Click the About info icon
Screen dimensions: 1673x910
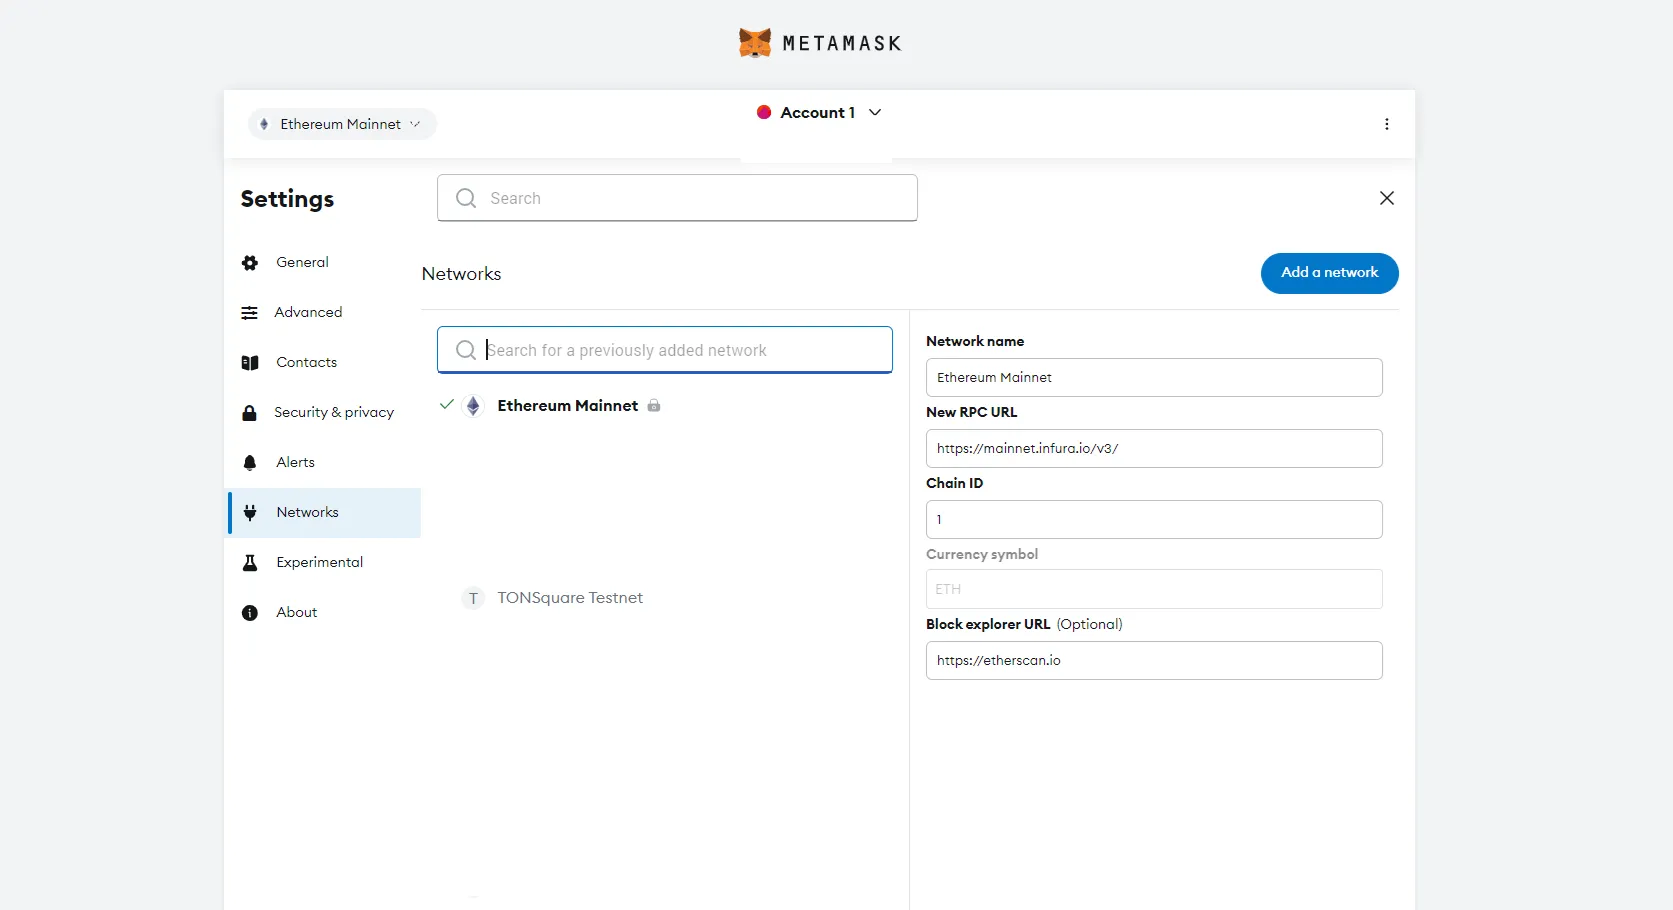coord(250,613)
